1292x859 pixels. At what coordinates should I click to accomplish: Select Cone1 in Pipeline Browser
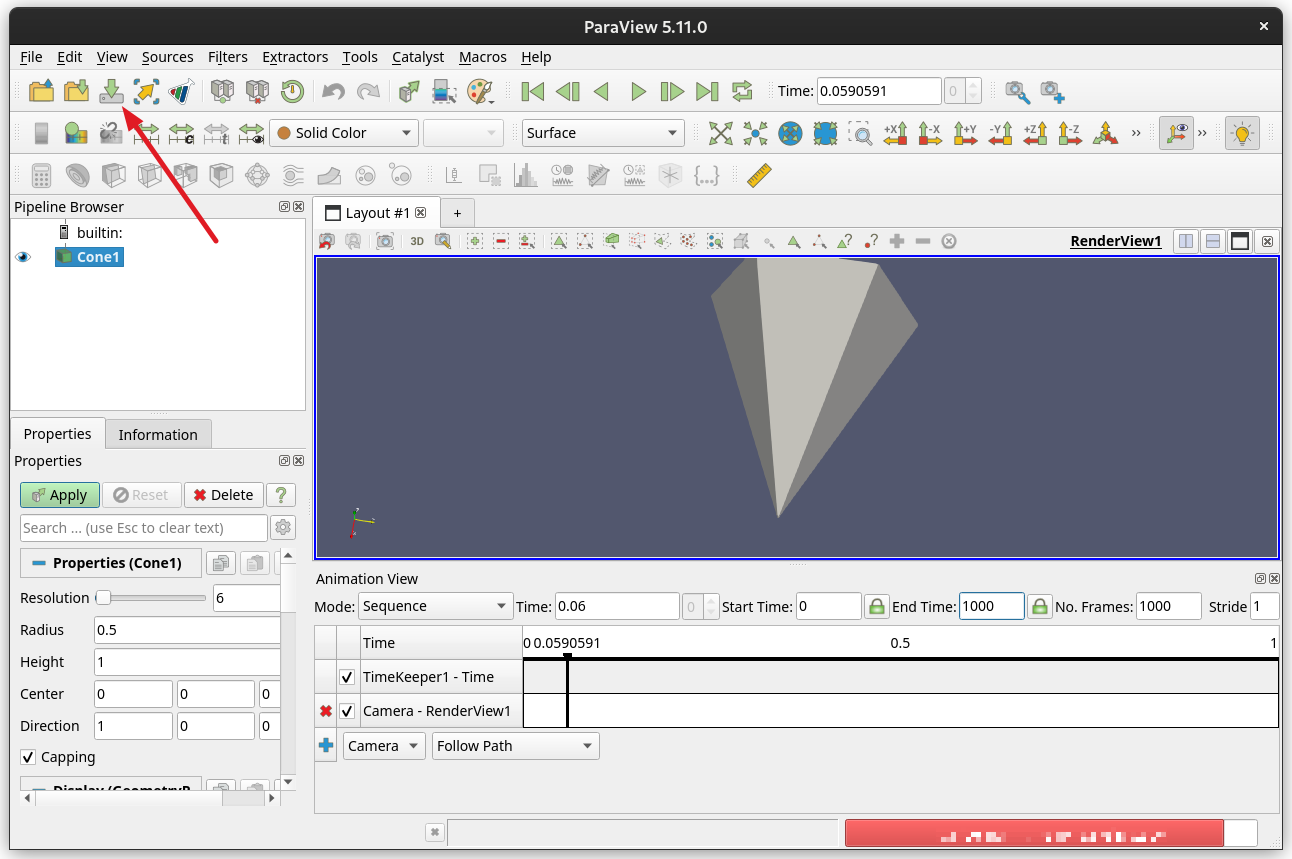pyautogui.click(x=89, y=257)
